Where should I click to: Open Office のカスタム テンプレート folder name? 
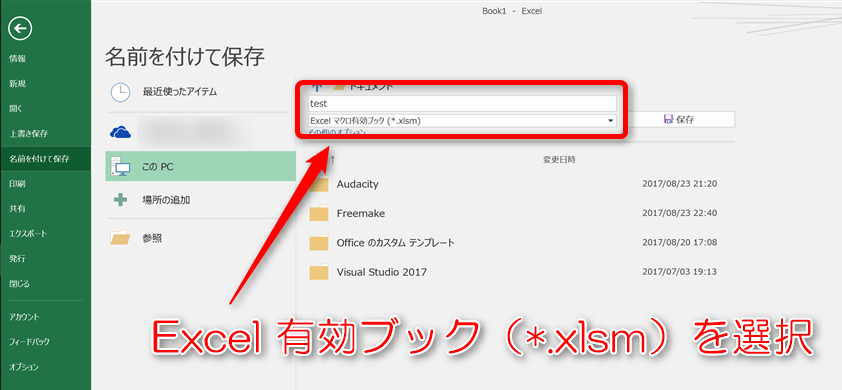[396, 243]
